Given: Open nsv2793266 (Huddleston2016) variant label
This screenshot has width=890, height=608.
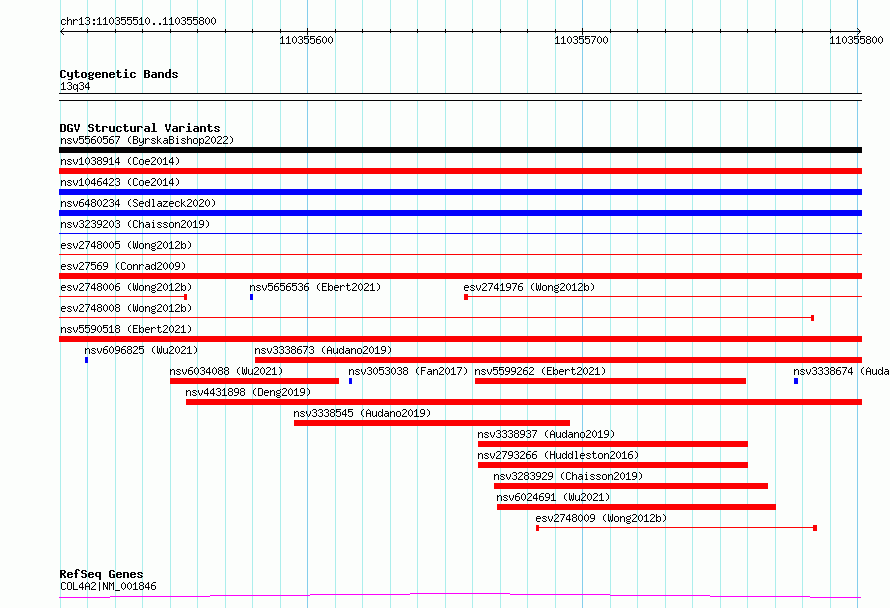Looking at the screenshot, I should tap(558, 455).
